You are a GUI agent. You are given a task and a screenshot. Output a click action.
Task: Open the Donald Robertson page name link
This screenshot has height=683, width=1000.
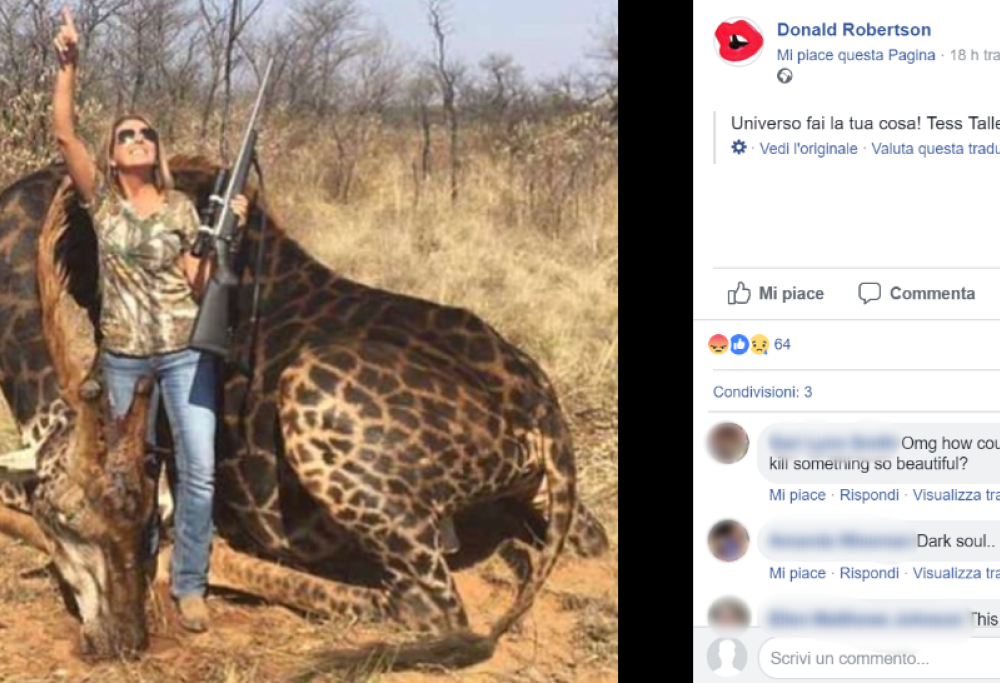853,30
